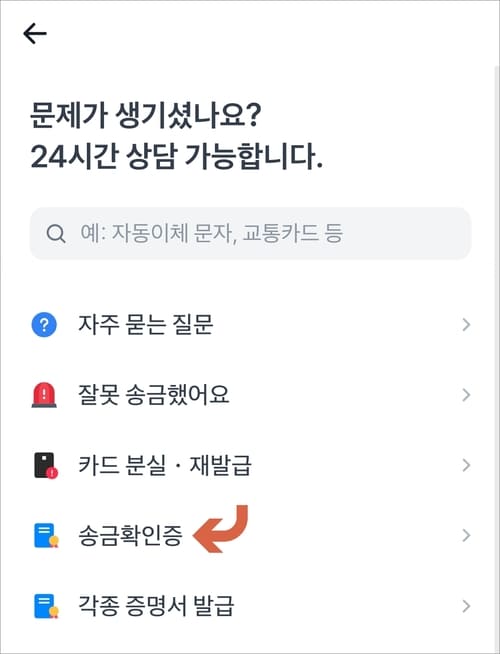Open the 자주 묻는 질문 menu item

pyautogui.click(x=250, y=324)
